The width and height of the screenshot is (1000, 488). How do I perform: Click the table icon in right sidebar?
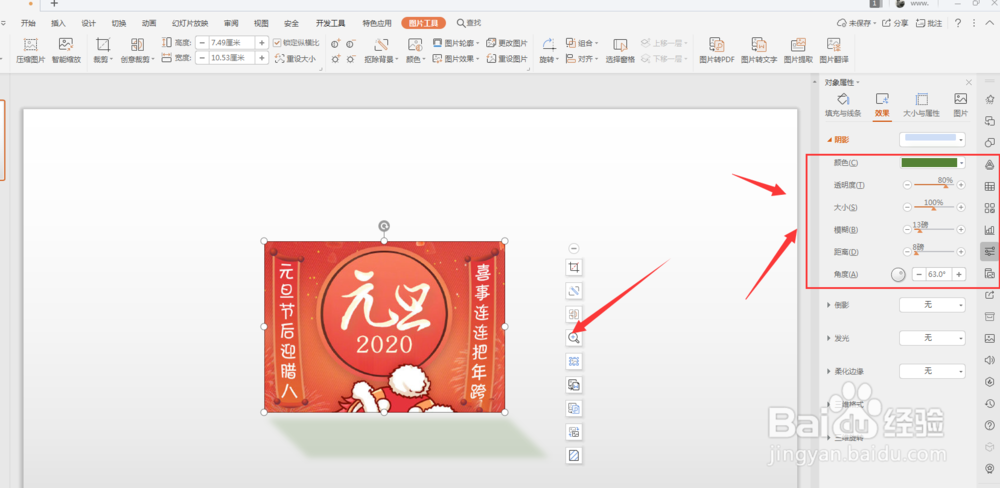coord(990,186)
